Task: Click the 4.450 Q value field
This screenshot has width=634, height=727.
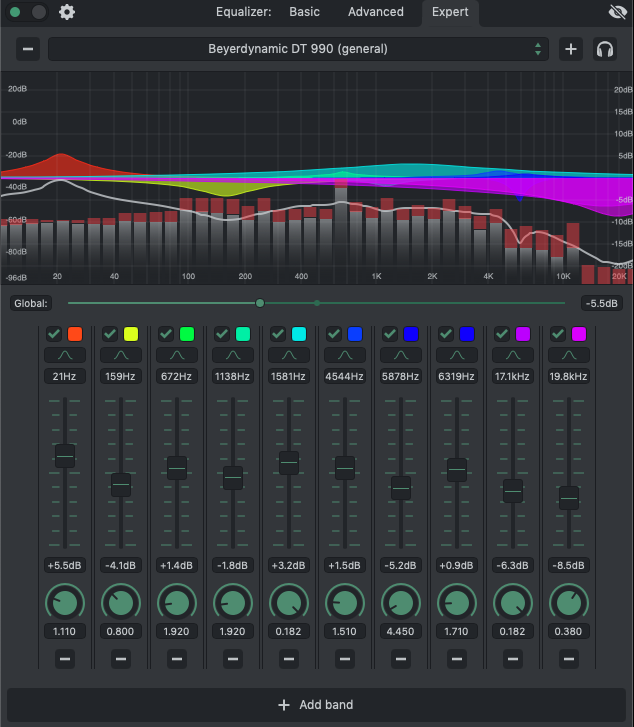Action: 401,631
